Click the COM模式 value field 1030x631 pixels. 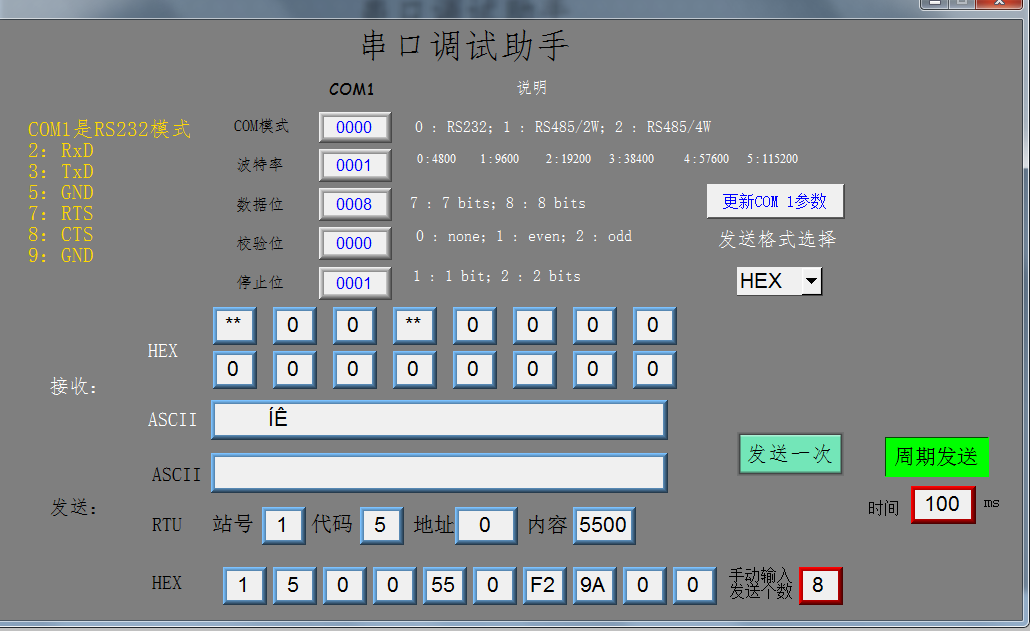point(354,127)
